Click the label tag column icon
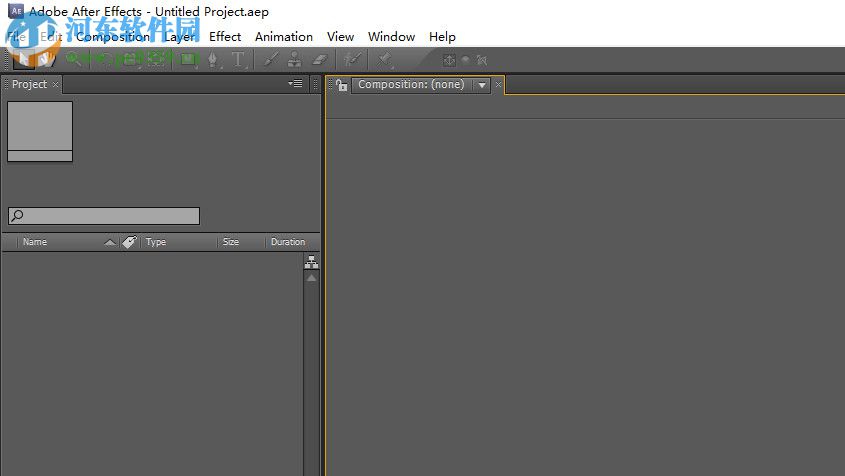 click(x=129, y=242)
